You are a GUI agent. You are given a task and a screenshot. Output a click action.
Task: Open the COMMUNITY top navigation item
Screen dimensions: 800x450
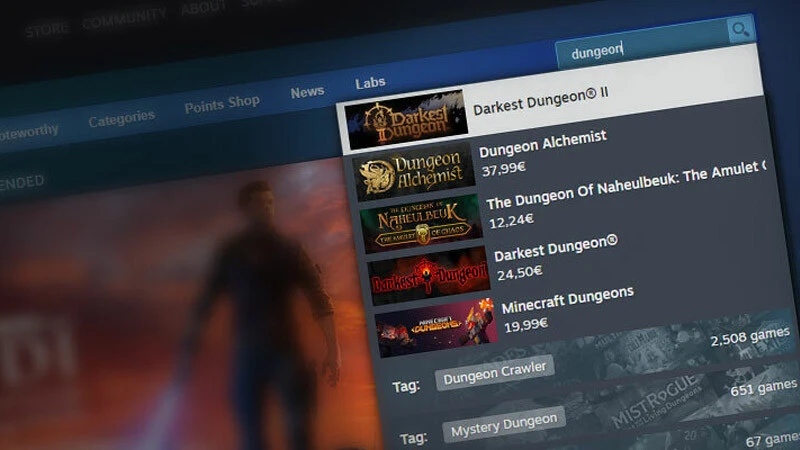124,19
